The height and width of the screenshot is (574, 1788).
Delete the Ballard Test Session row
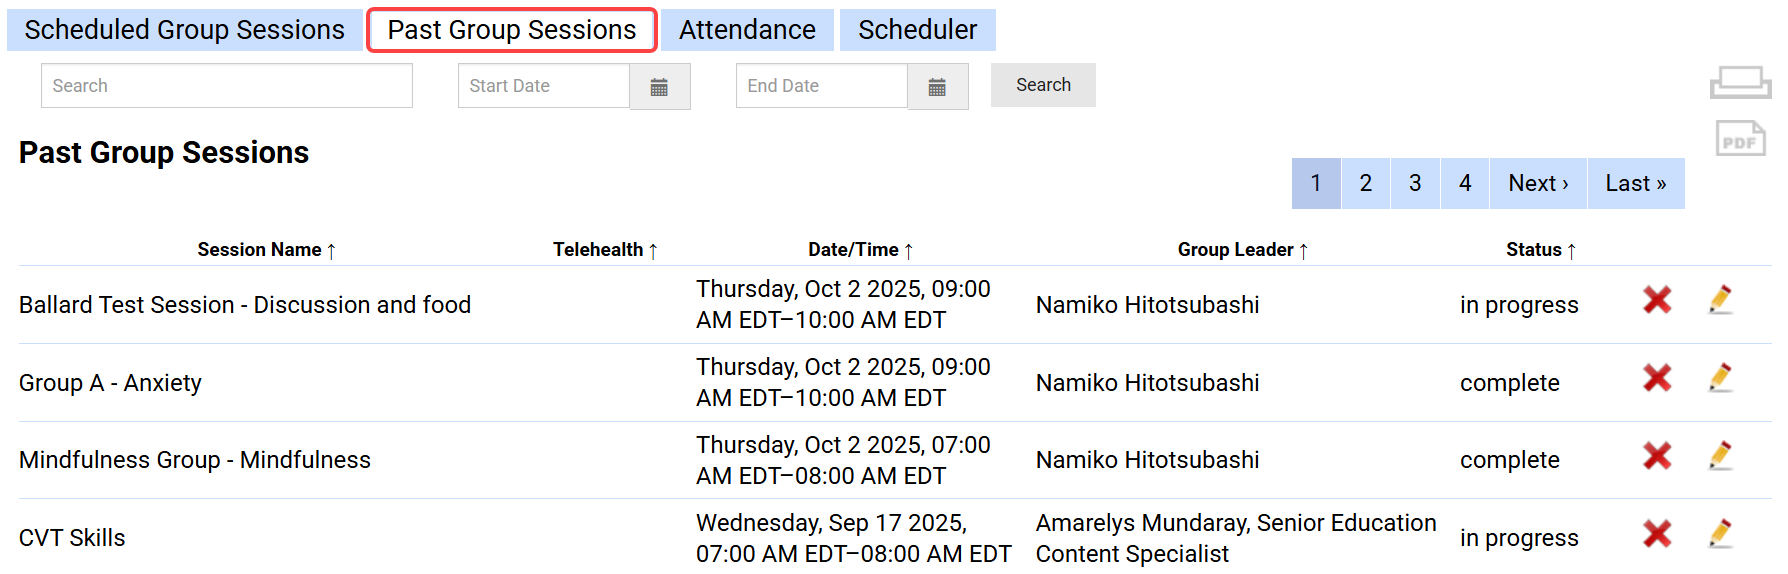point(1657,300)
